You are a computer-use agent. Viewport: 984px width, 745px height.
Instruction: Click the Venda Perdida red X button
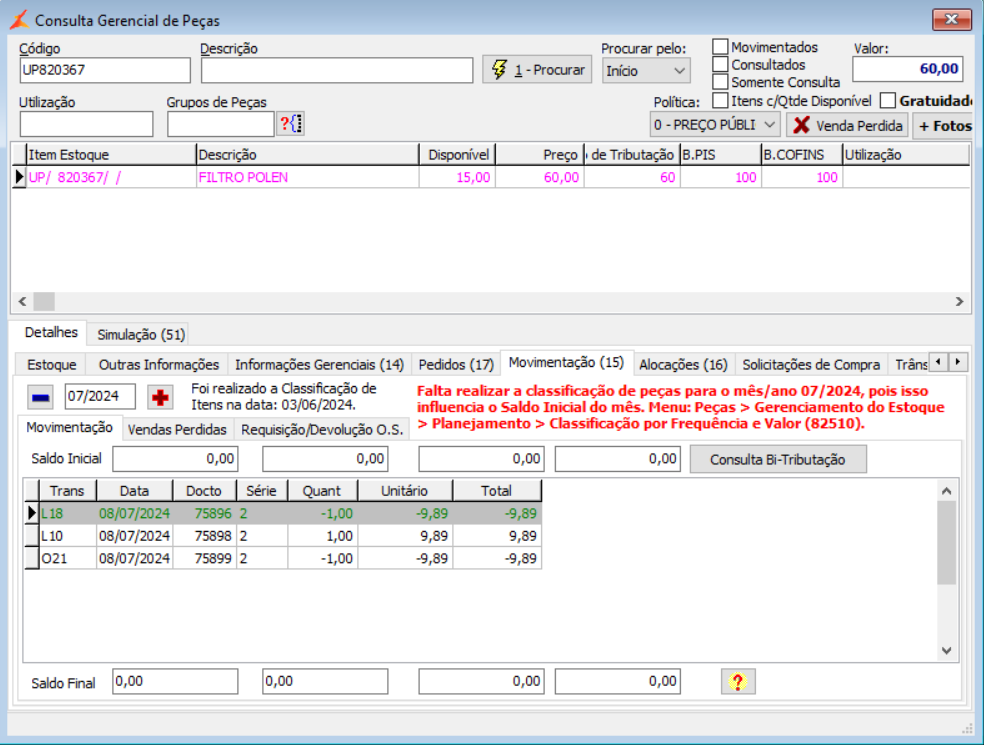pyautogui.click(x=847, y=126)
